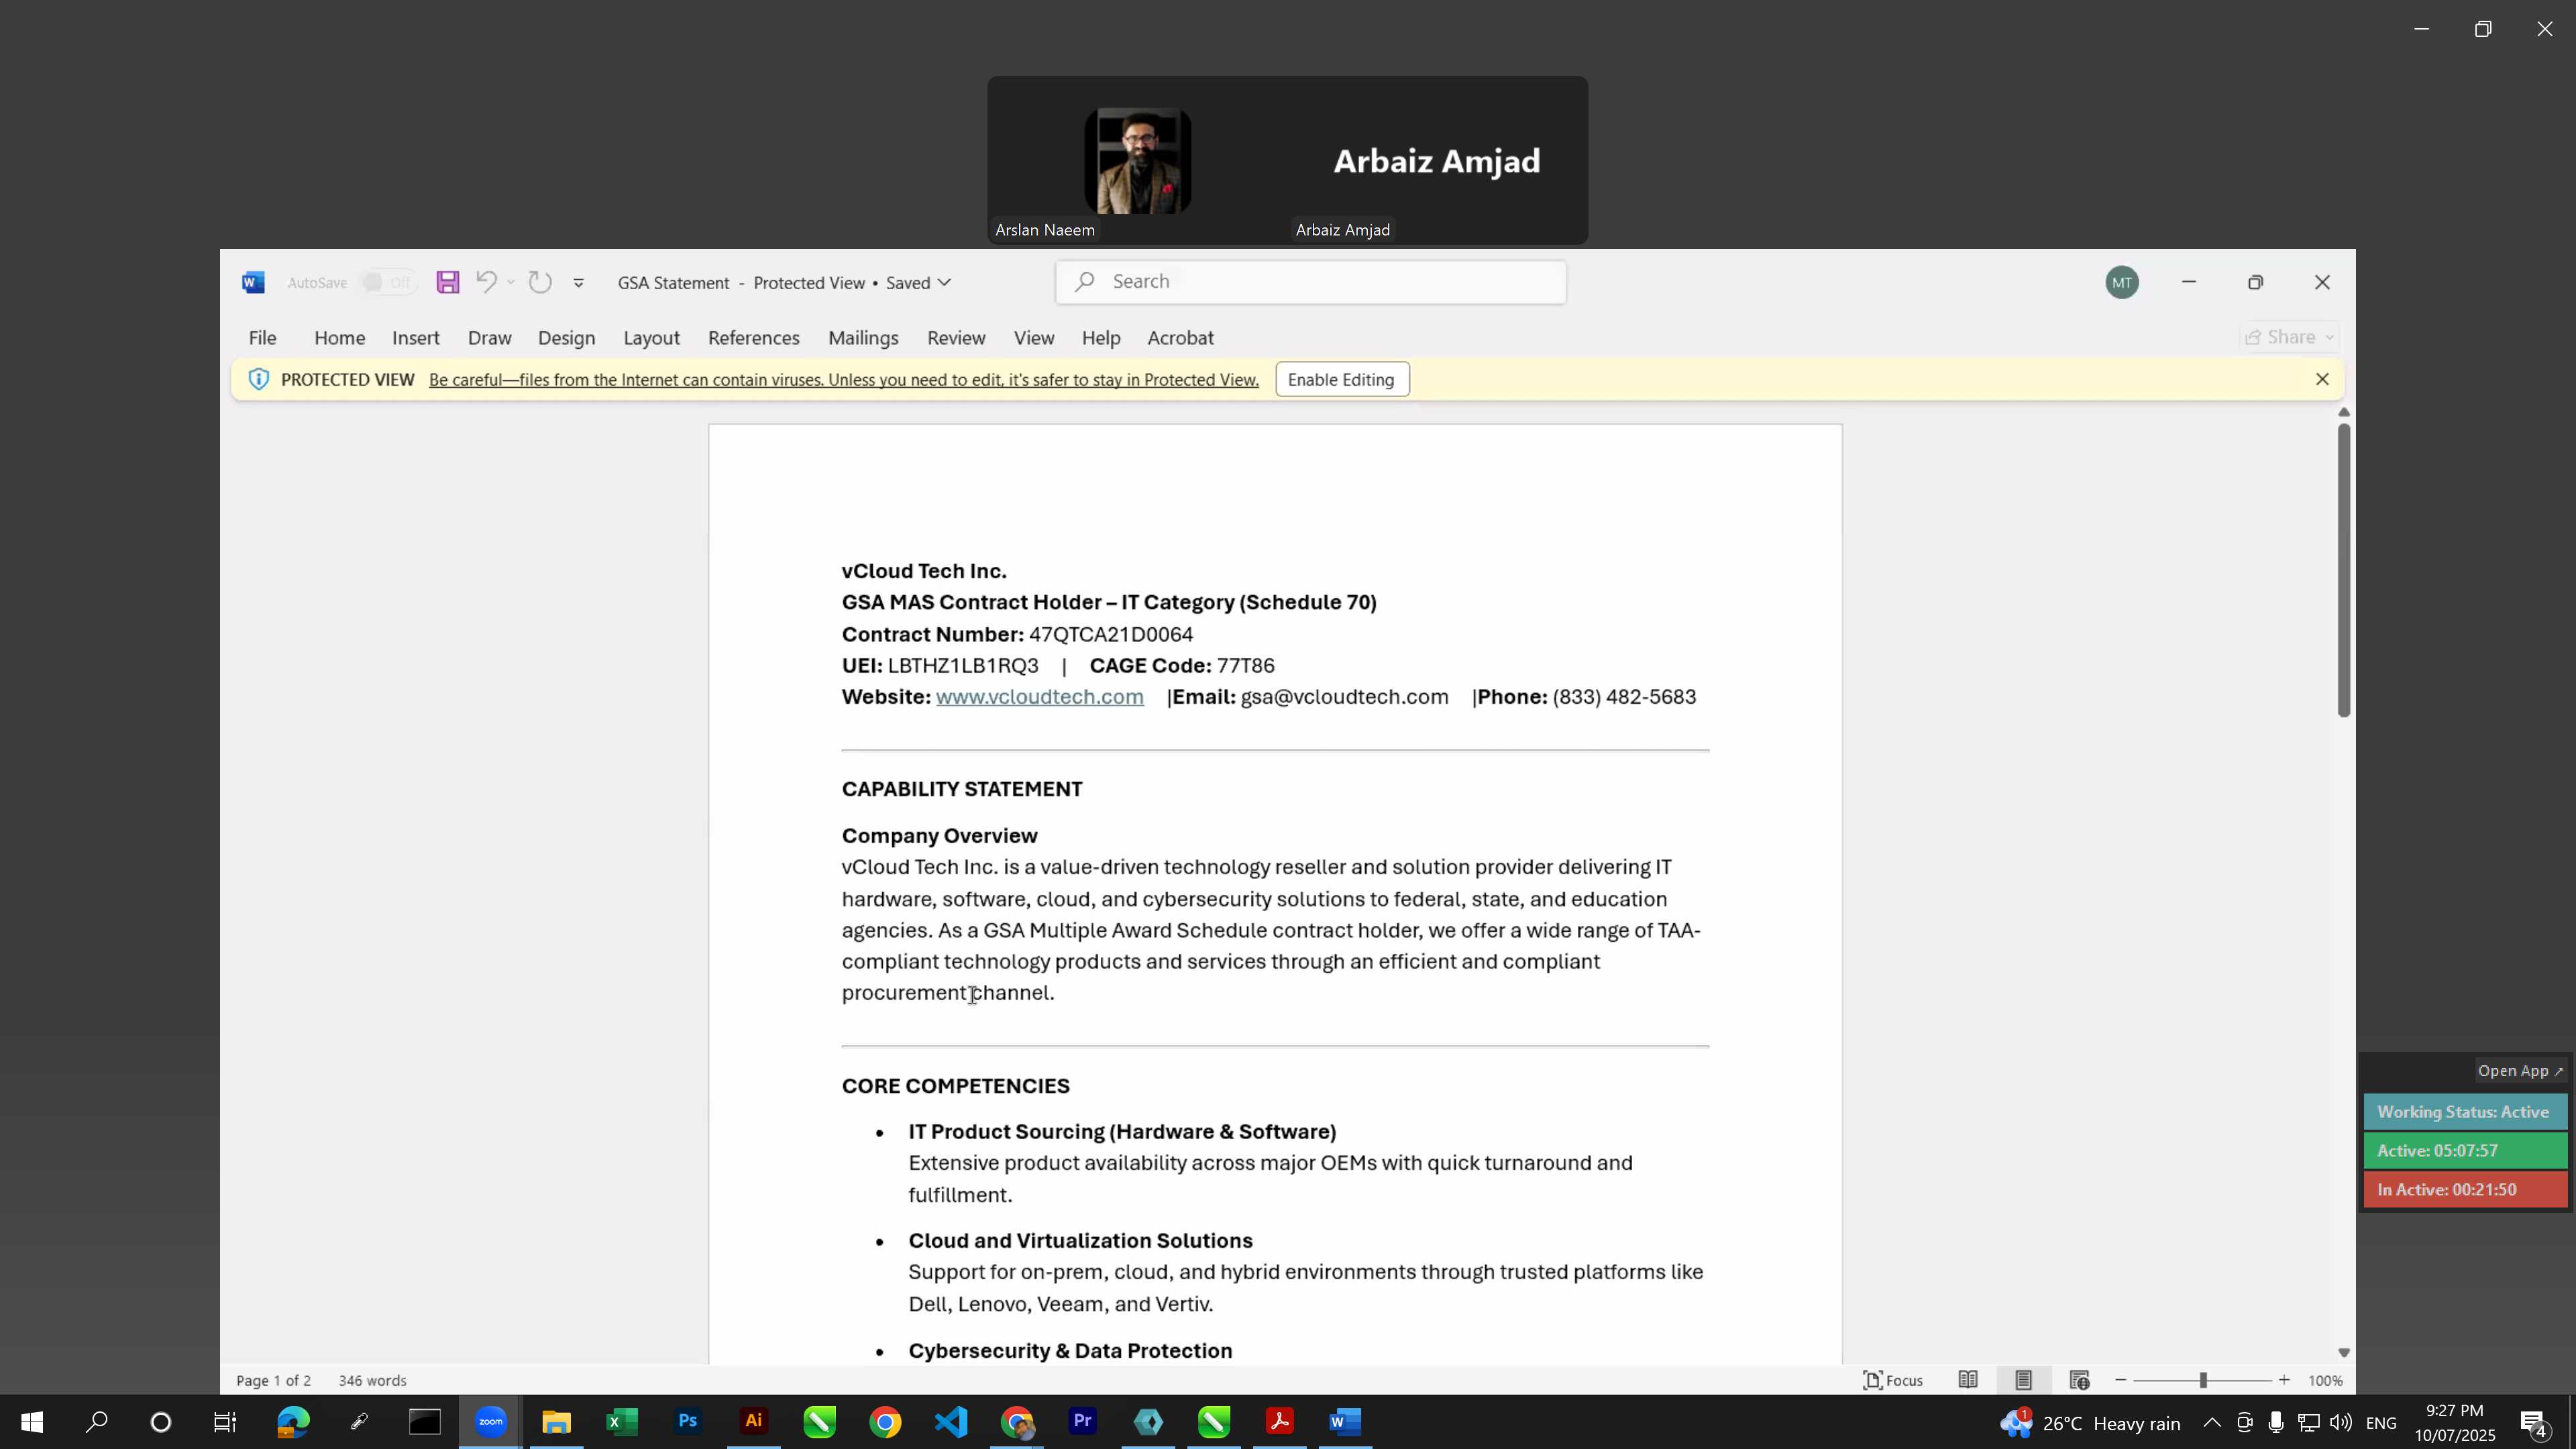Click the zoom in plus button
This screenshot has width=2576, height=1449.
(x=2284, y=1380)
